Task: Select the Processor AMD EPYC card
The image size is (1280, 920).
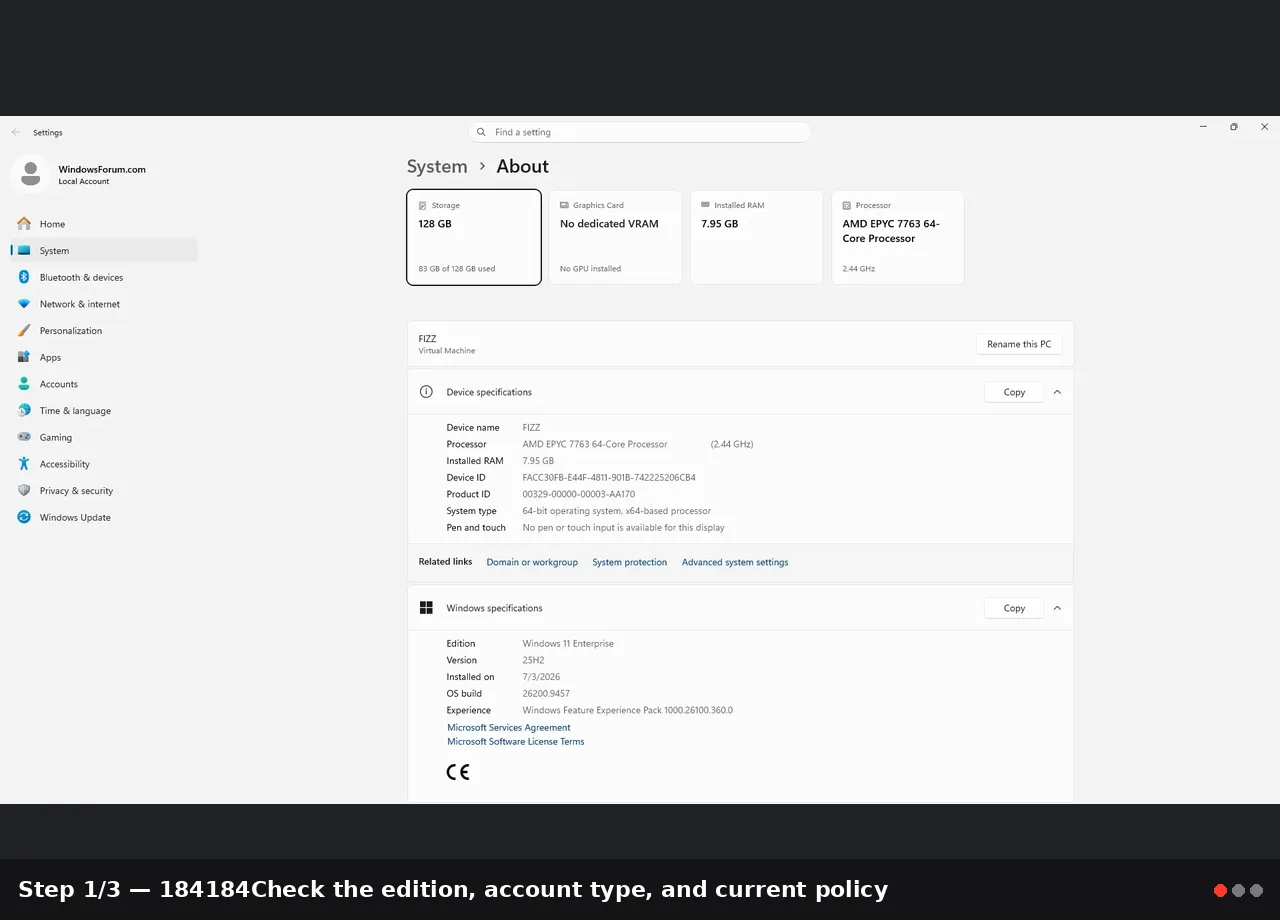Action: 898,237
